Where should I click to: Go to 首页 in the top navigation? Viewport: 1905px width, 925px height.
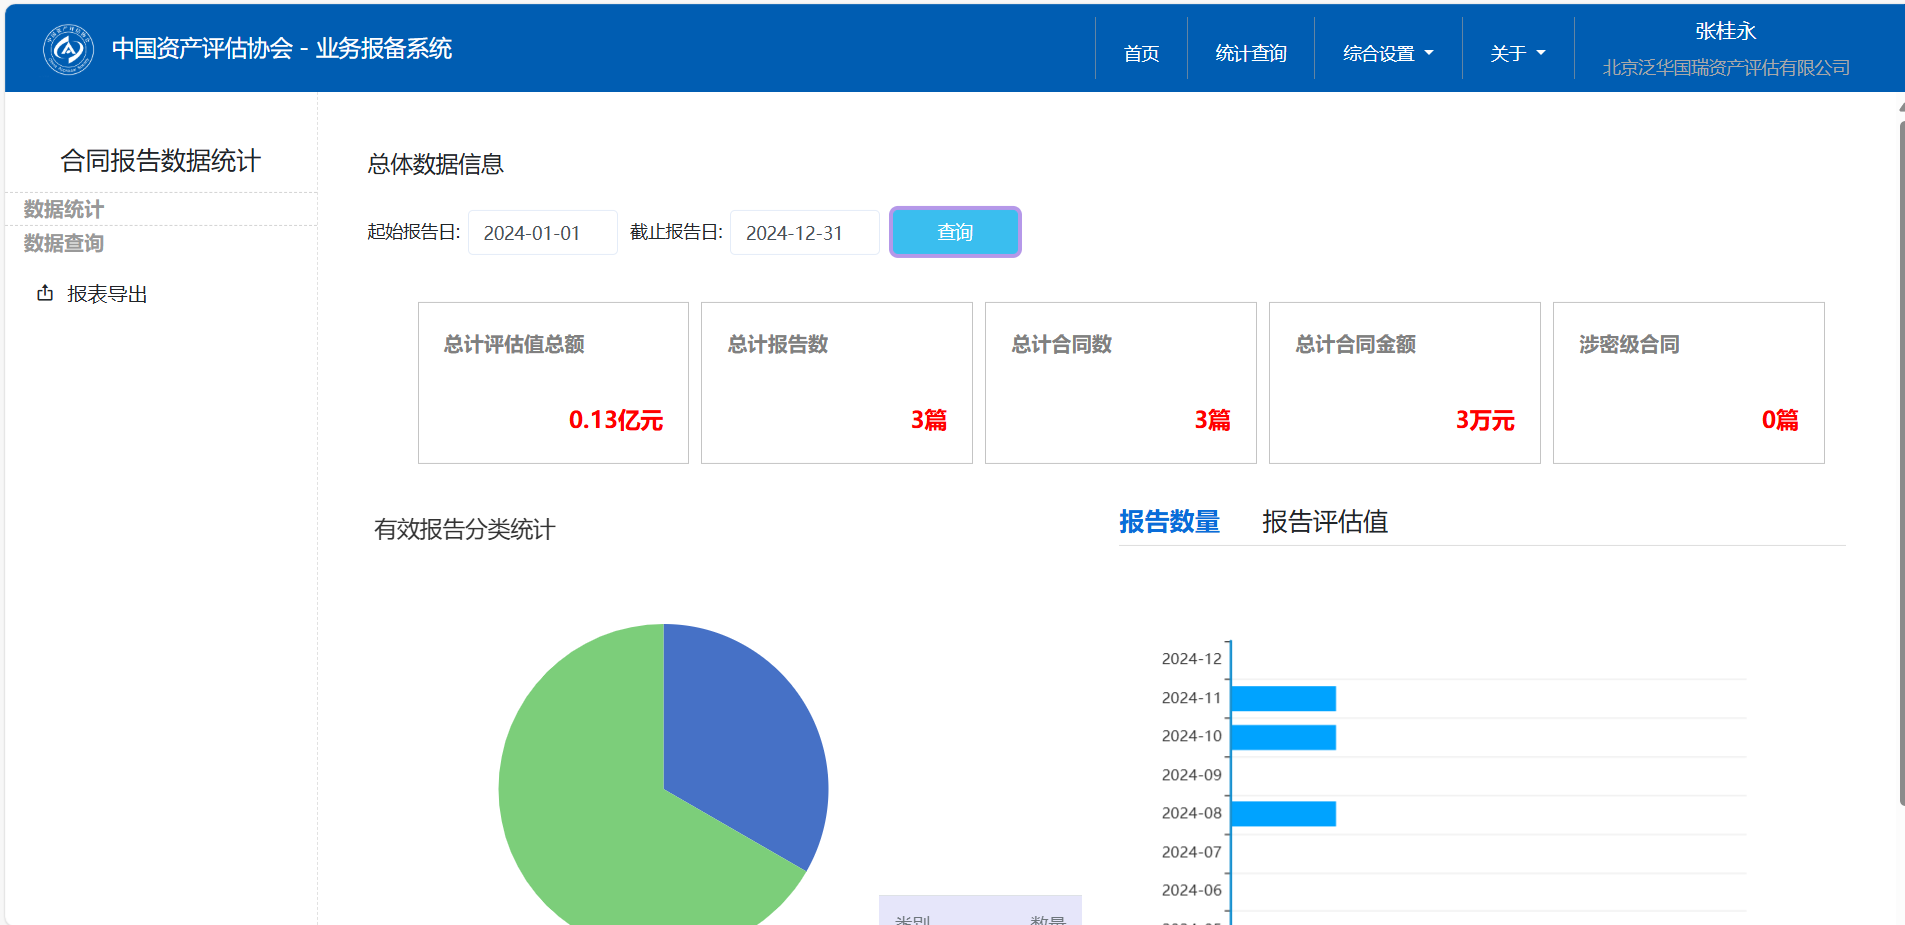[1141, 53]
